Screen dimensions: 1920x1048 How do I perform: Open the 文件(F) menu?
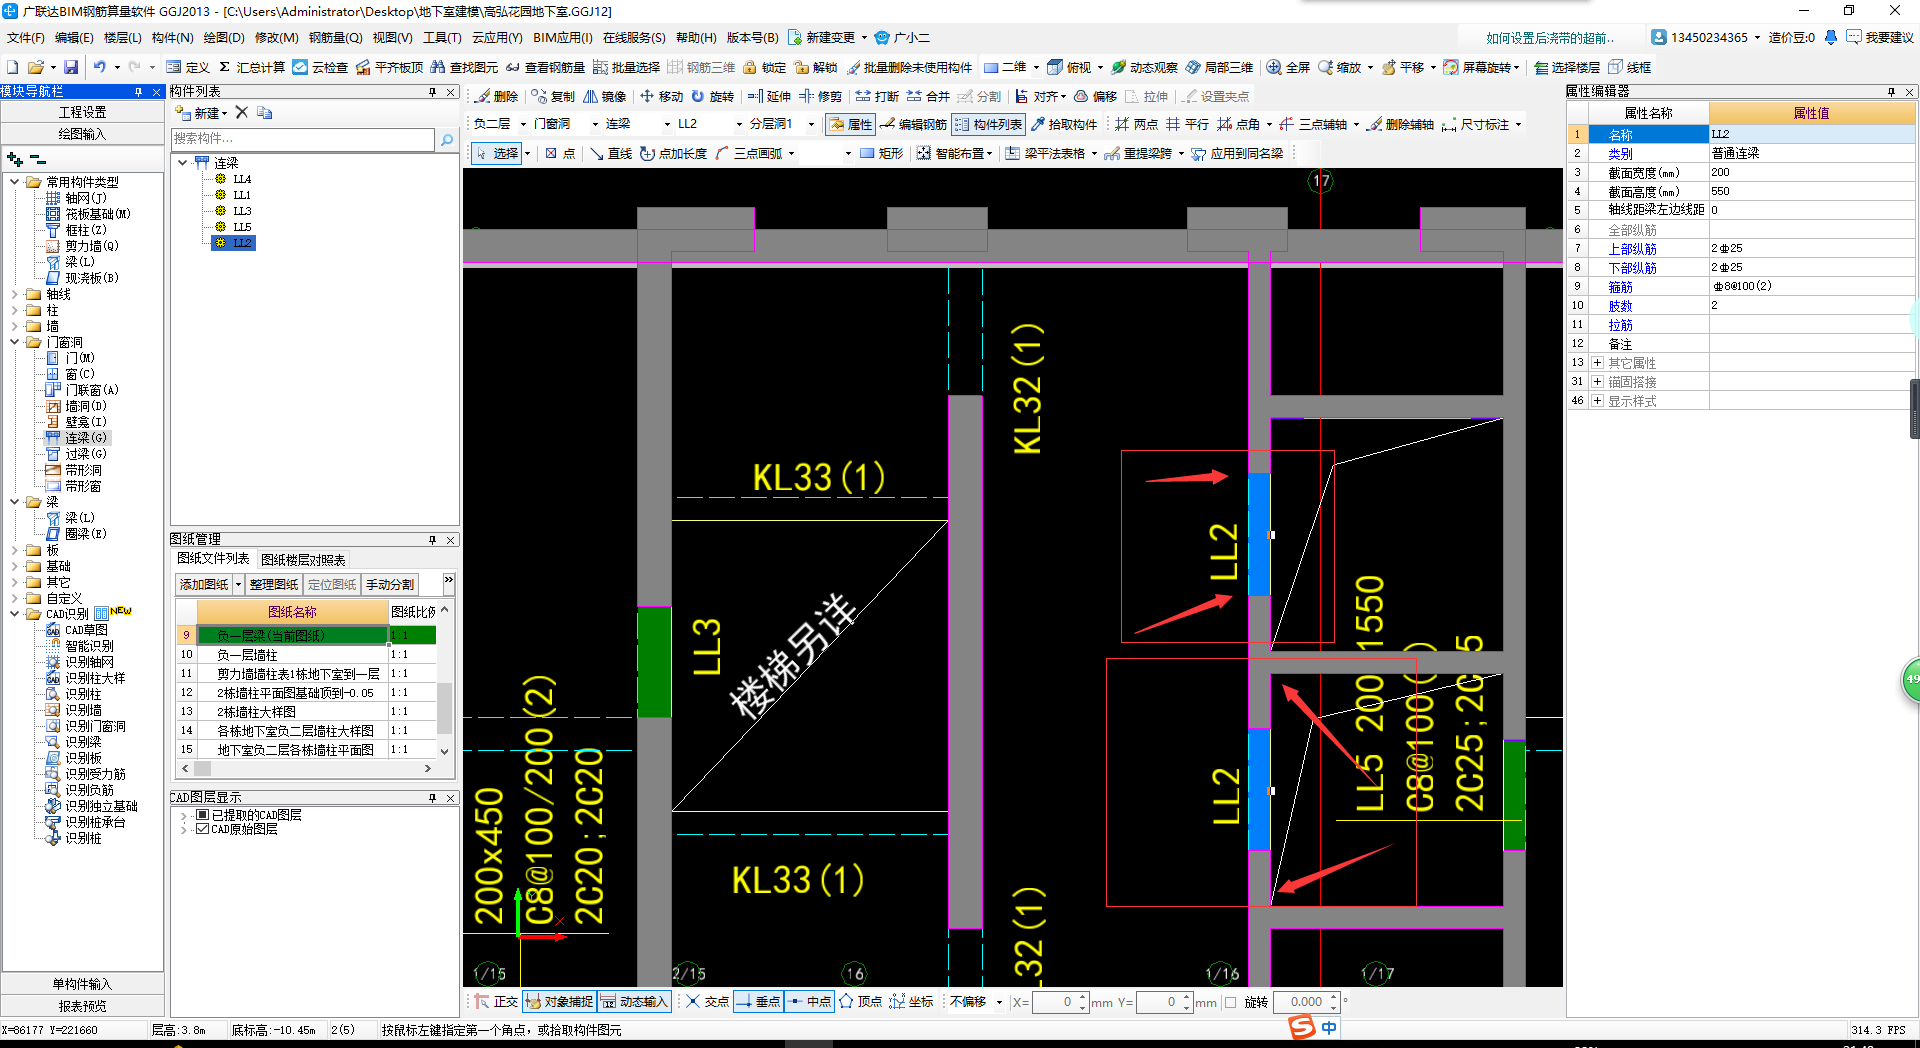click(x=25, y=37)
